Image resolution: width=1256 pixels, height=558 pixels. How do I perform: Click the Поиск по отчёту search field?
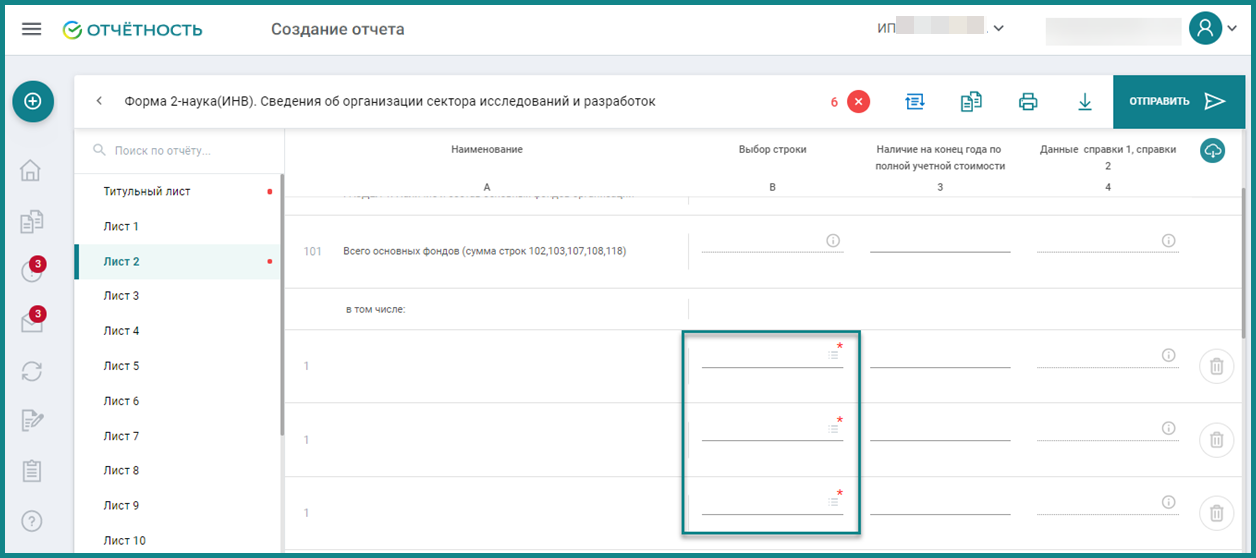[178, 150]
